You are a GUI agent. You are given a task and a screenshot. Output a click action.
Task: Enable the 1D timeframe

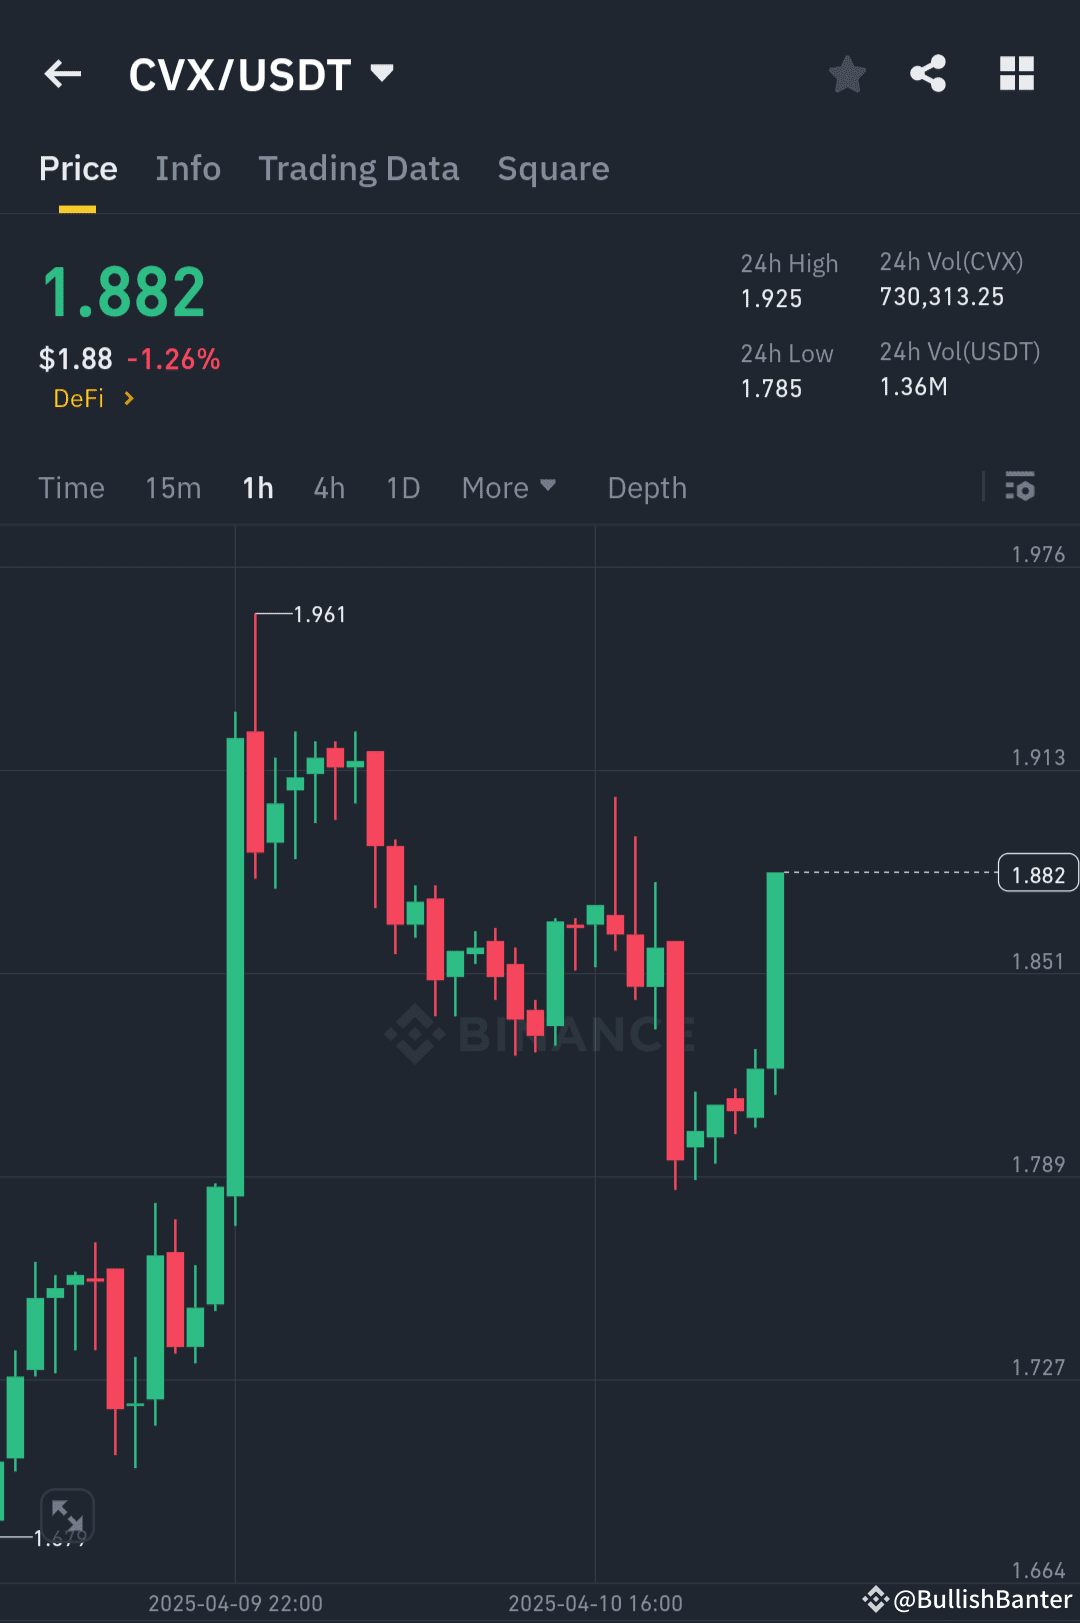(402, 487)
